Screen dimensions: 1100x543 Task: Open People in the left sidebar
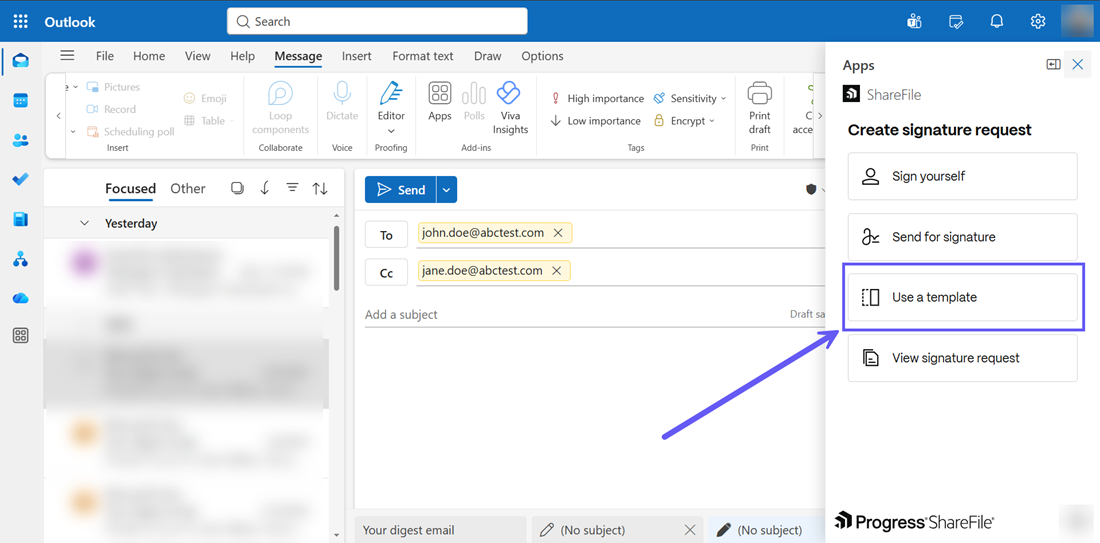[20, 140]
